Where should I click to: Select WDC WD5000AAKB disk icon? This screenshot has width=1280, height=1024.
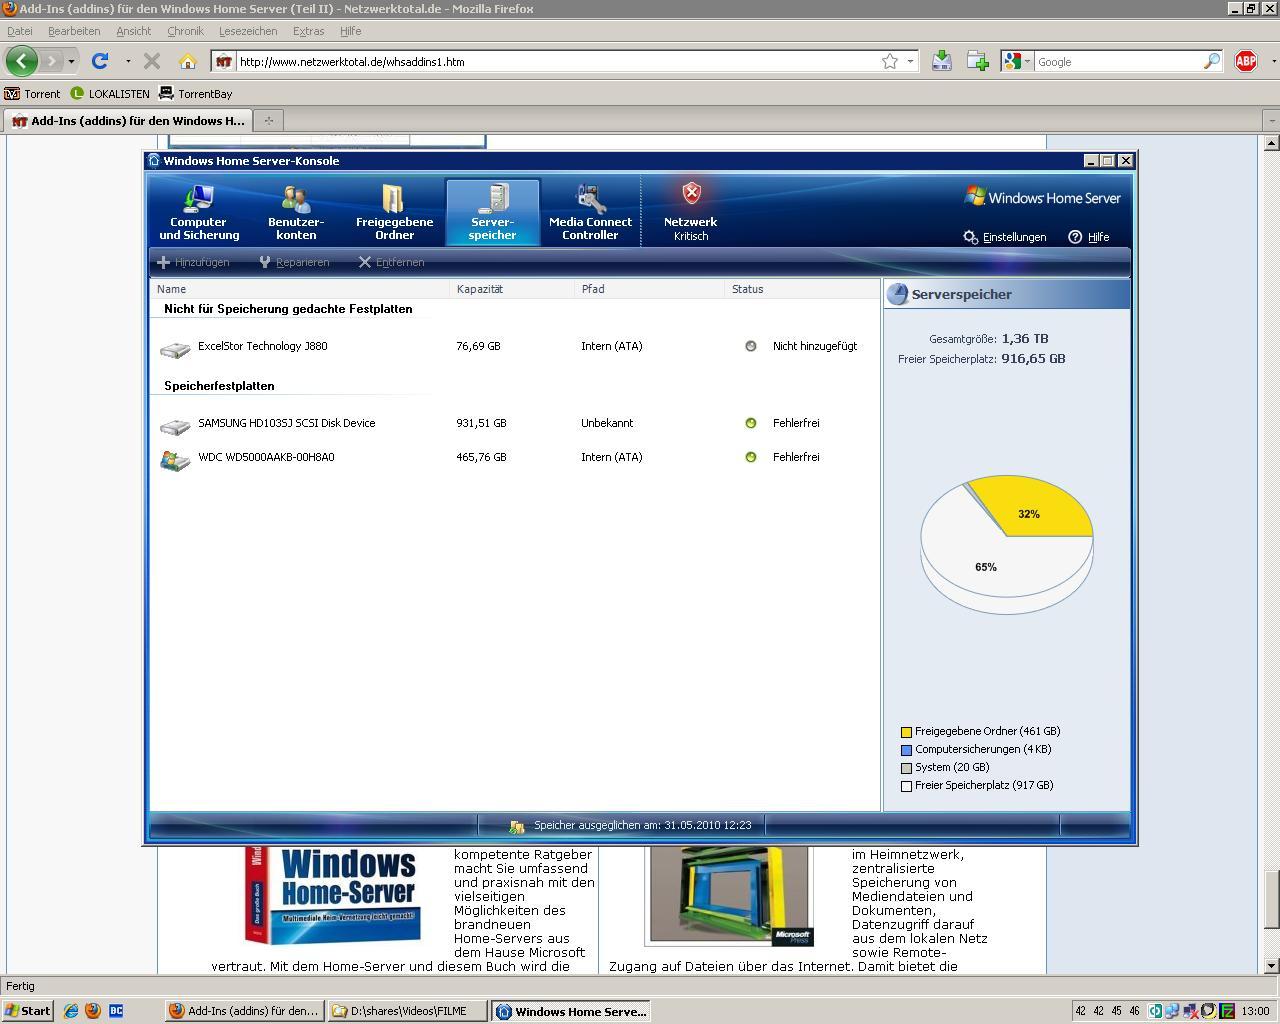(x=175, y=460)
